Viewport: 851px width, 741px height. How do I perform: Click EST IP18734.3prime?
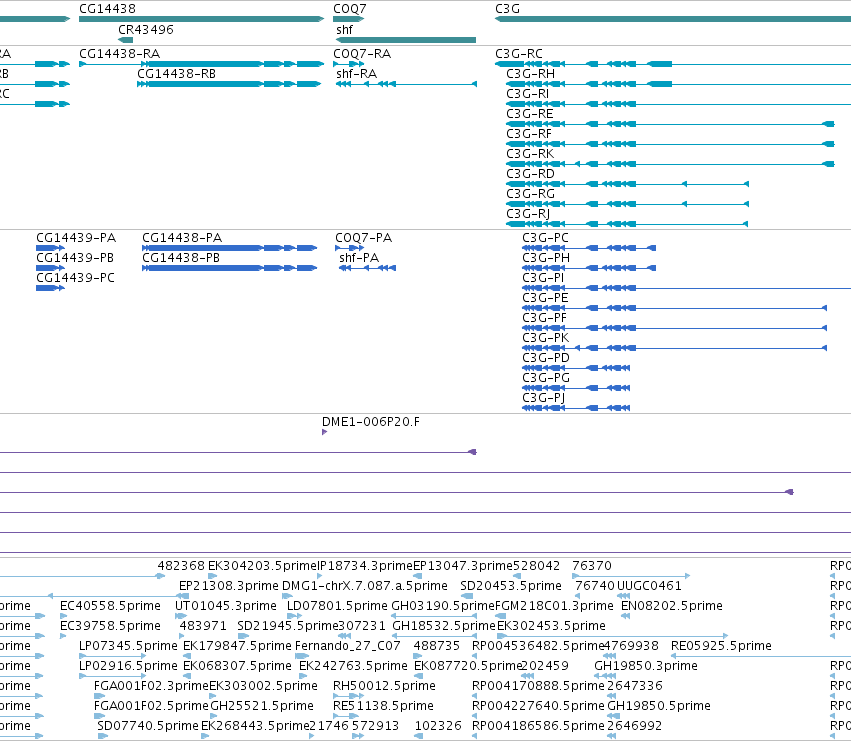coord(365,566)
